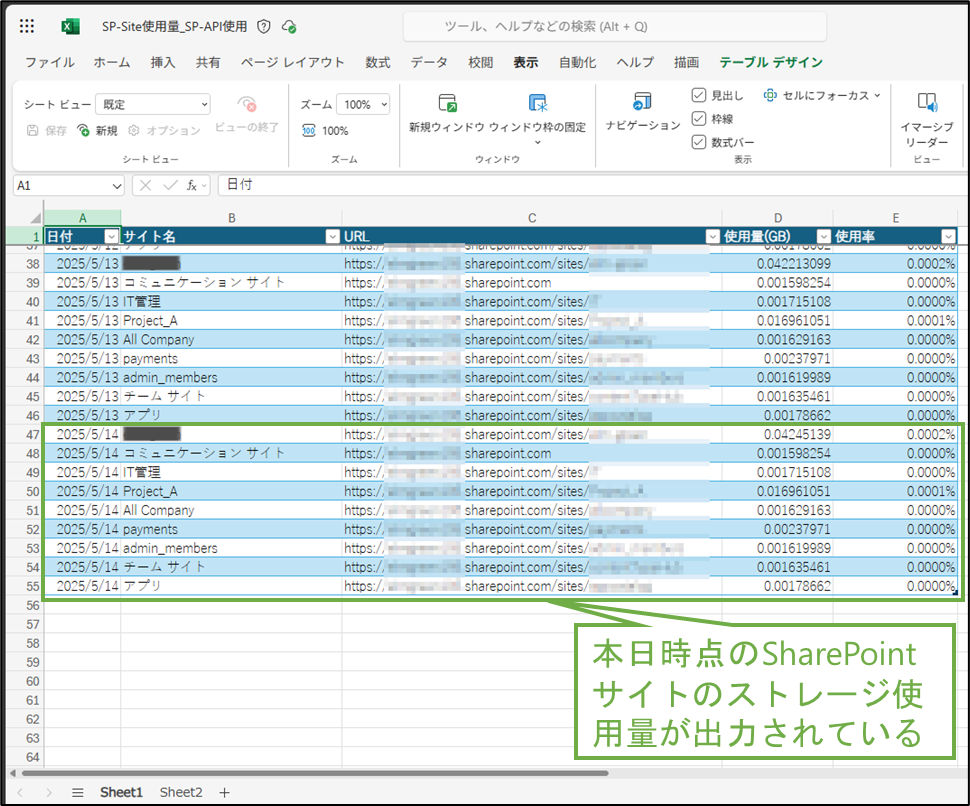
Task: Select cell 0.04245139 in row 47
Action: click(x=778, y=434)
